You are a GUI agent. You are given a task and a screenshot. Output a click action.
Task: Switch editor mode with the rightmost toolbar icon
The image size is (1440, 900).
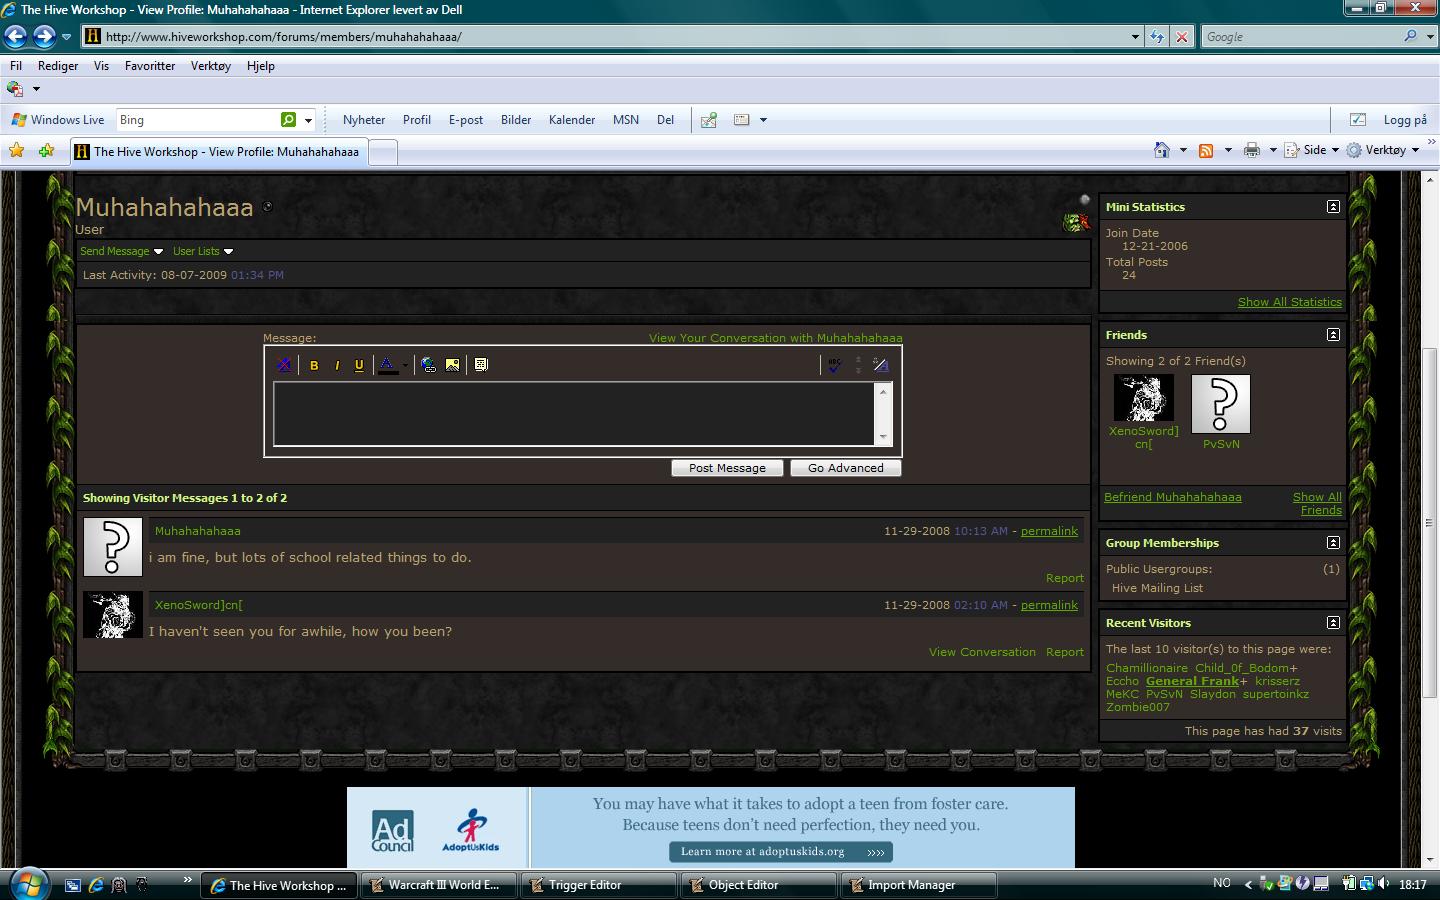[881, 365]
